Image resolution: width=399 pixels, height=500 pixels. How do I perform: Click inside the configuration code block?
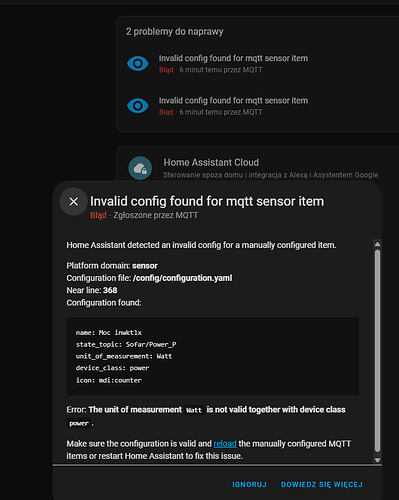coord(213,356)
